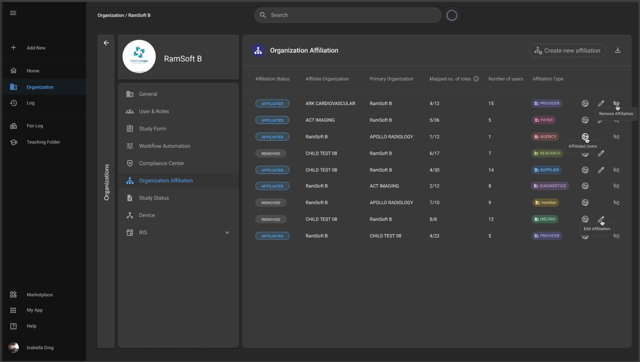This screenshot has width=640, height=362.
Task: Remove affiliation in the DIAGNOSTICS row
Action: pyautogui.click(x=616, y=186)
